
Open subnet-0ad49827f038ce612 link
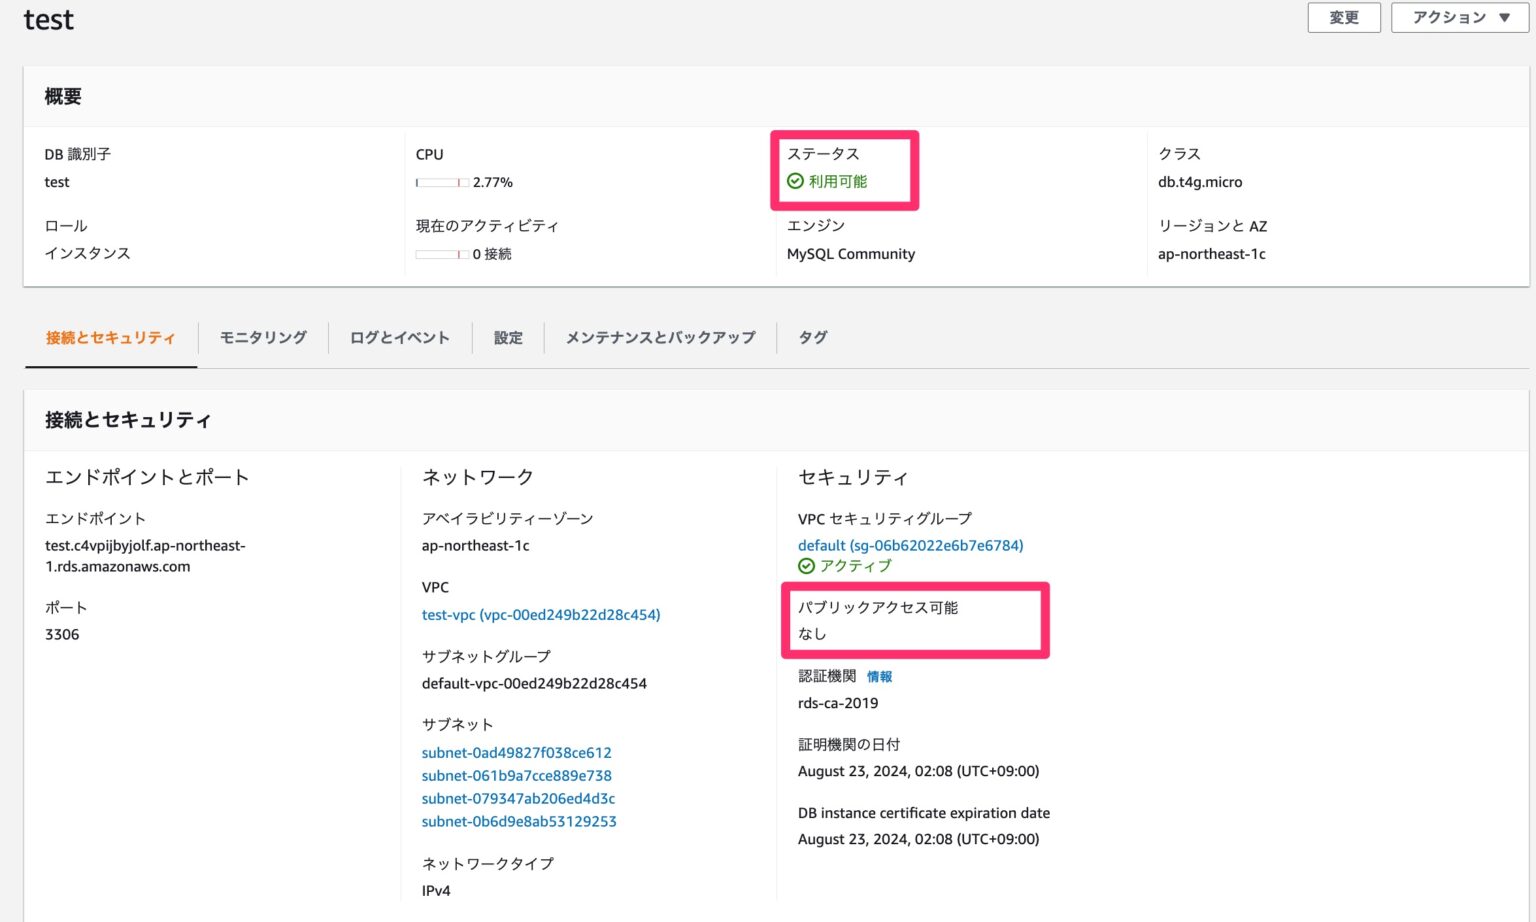[516, 753]
